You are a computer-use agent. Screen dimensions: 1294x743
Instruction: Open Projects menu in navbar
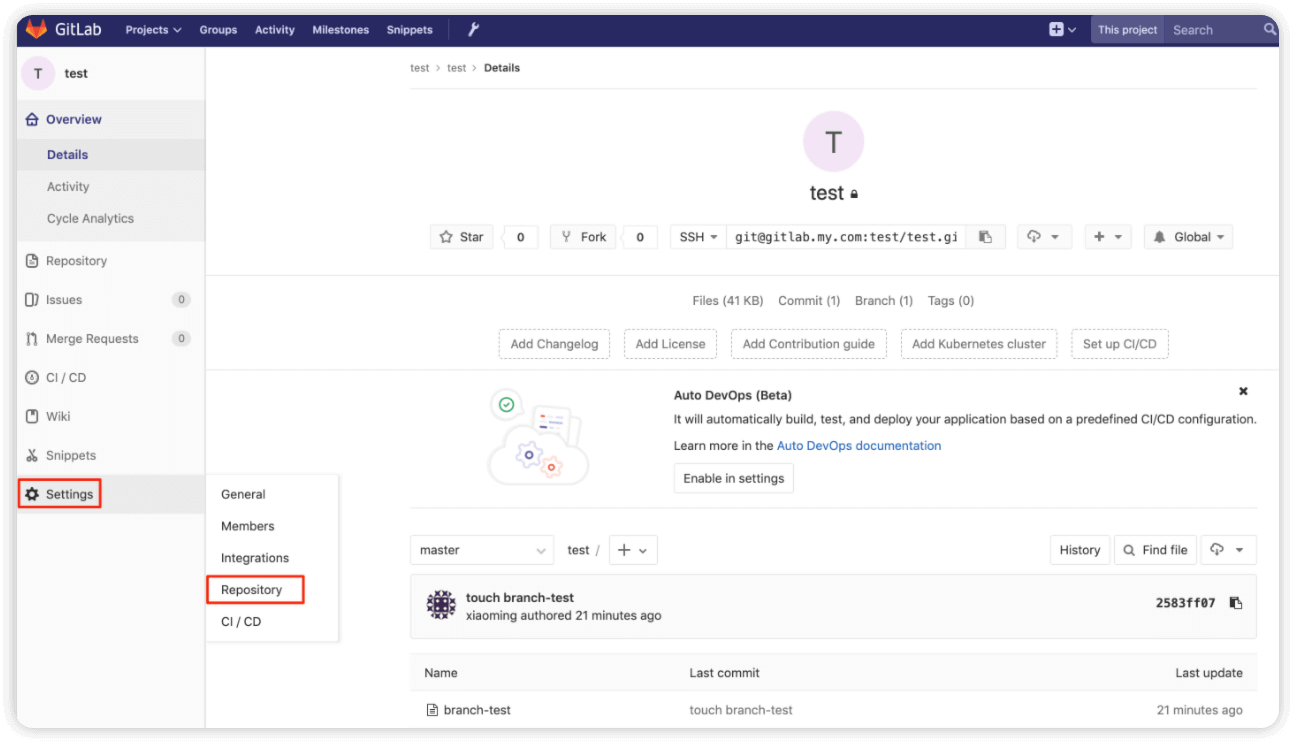click(x=153, y=30)
